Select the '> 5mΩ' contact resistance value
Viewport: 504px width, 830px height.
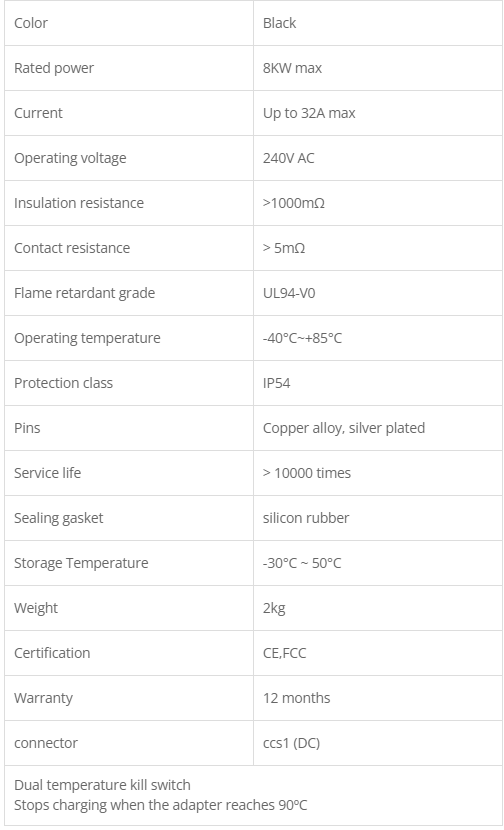284,248
